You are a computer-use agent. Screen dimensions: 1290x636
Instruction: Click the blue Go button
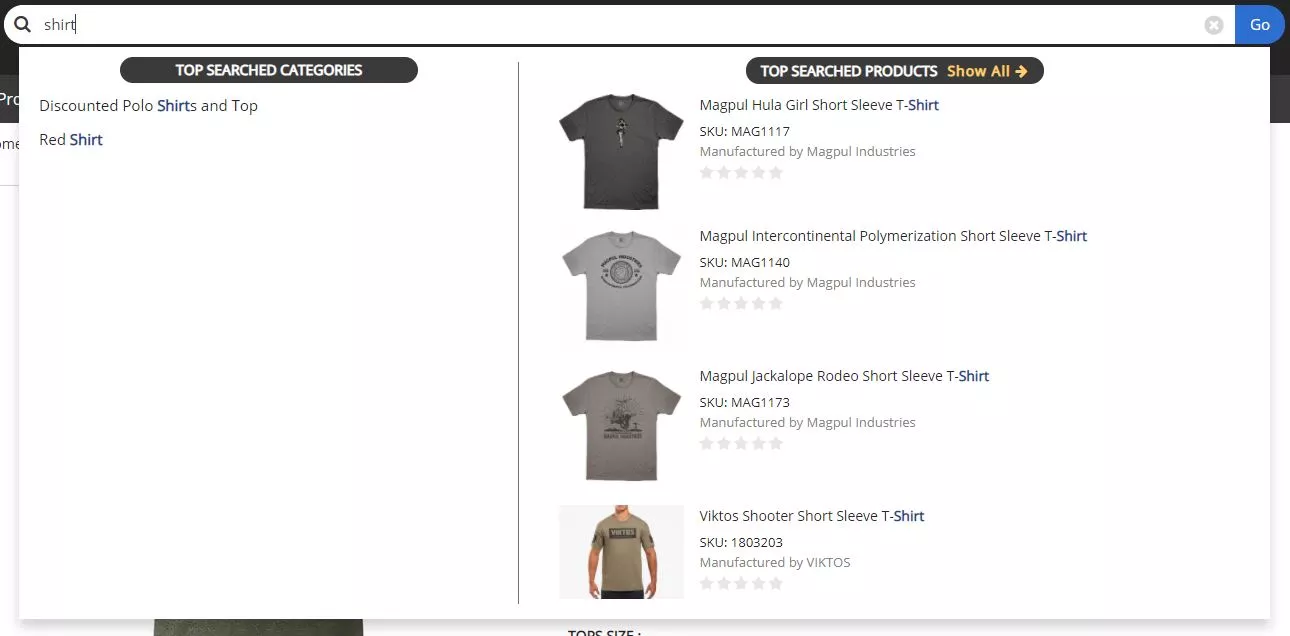pos(1260,25)
